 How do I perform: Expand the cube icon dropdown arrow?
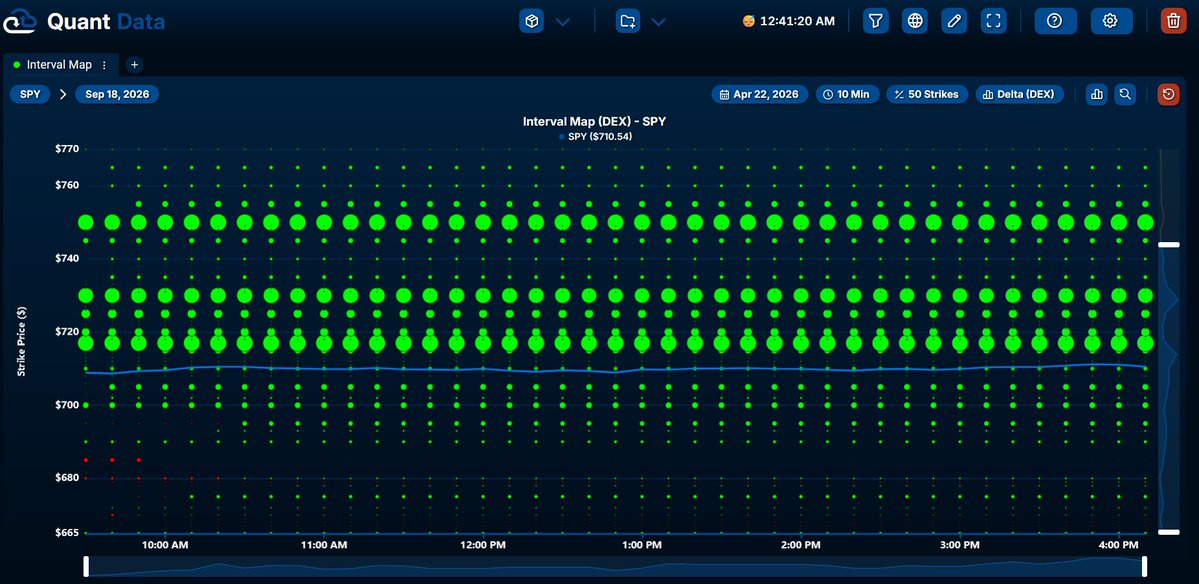tap(563, 21)
